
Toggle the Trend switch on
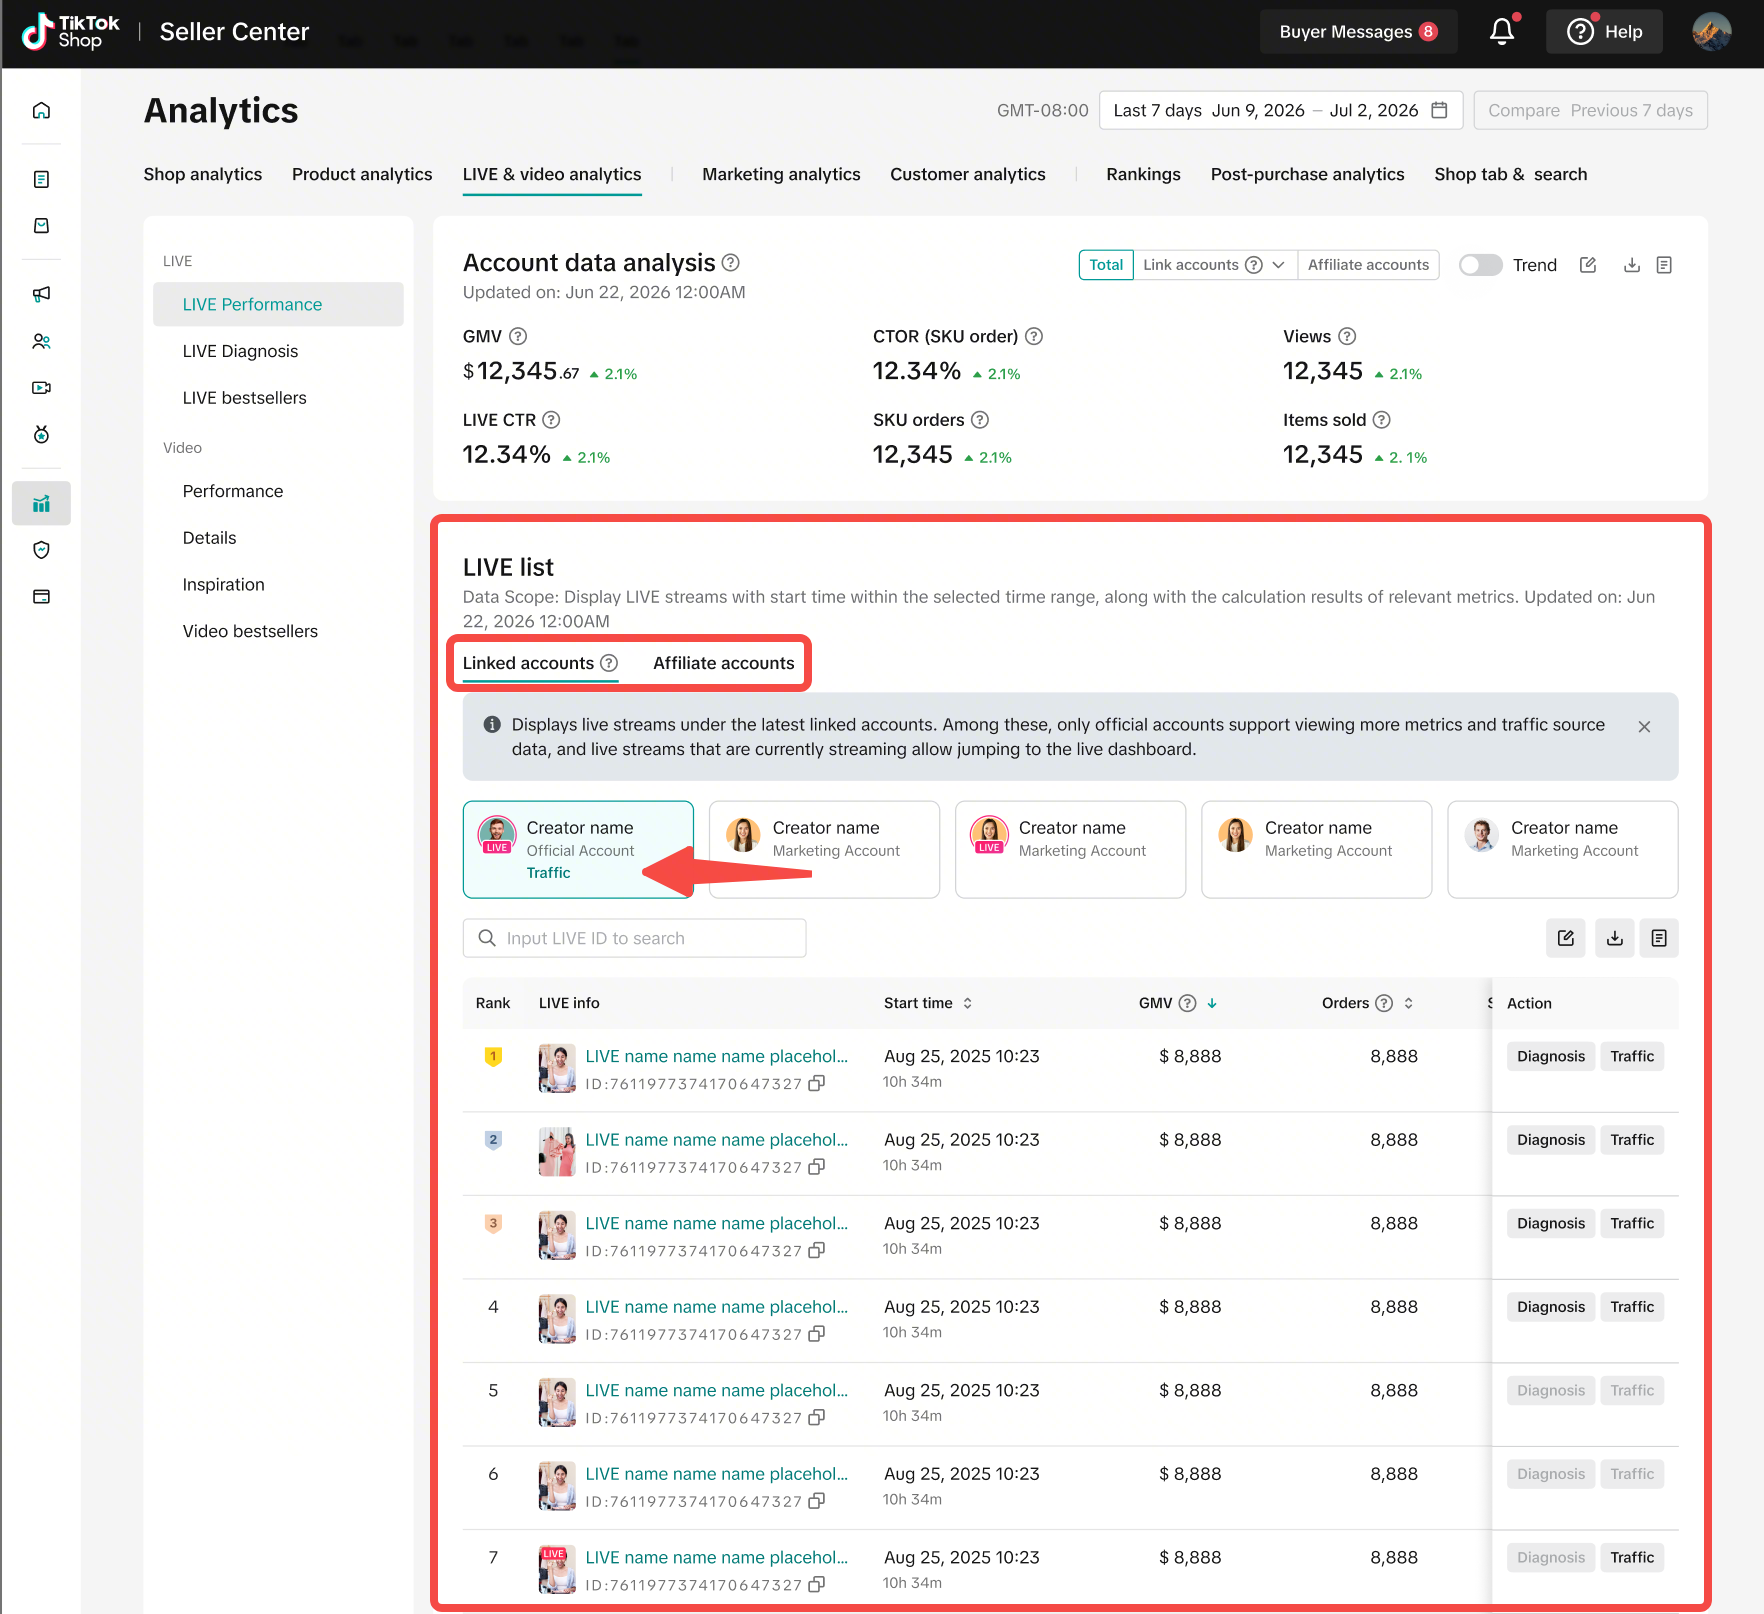point(1480,265)
